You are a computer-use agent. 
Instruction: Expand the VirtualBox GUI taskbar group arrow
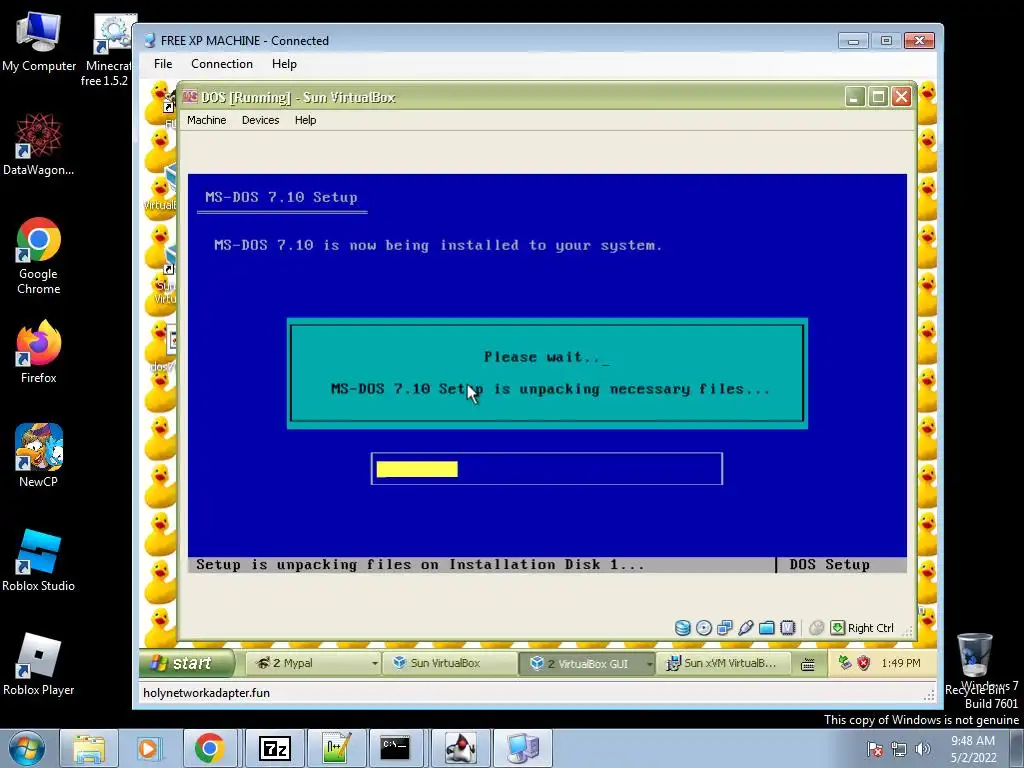[x=649, y=664]
